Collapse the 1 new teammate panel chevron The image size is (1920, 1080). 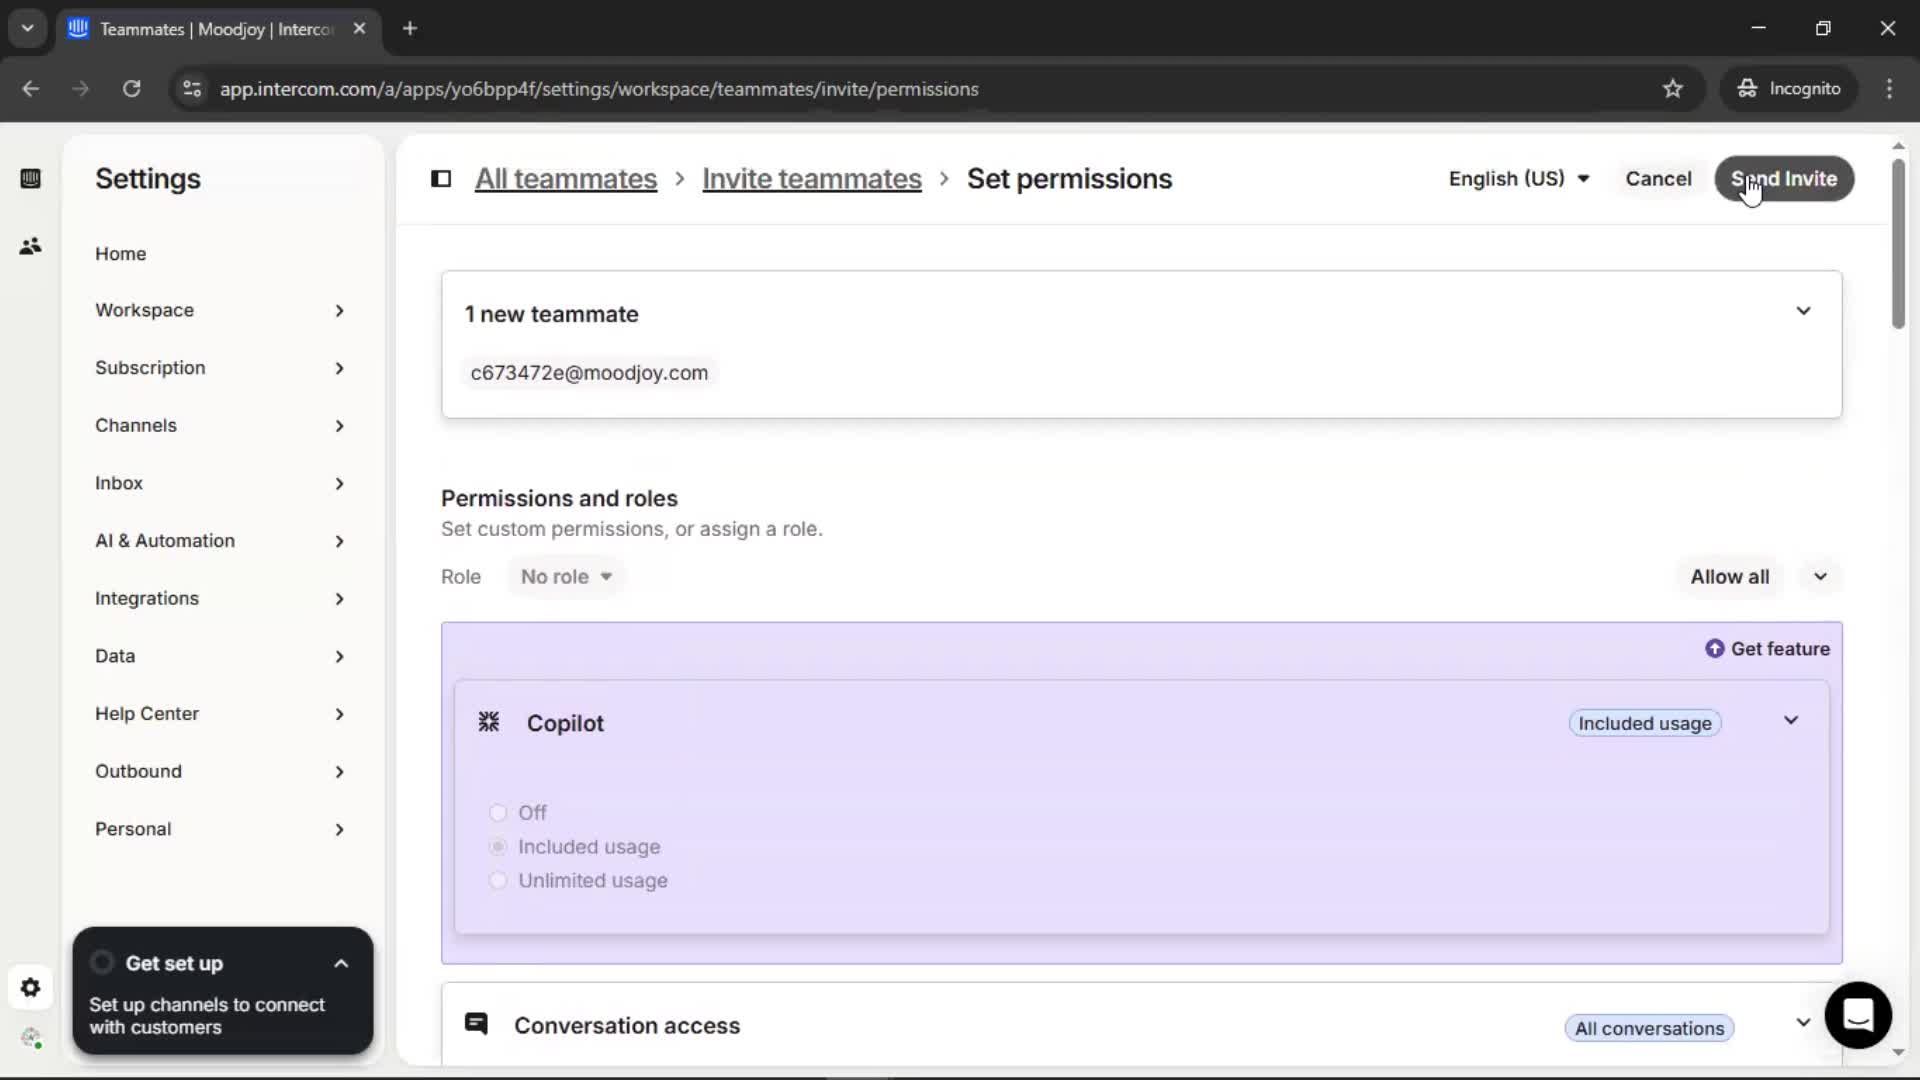coord(1803,311)
